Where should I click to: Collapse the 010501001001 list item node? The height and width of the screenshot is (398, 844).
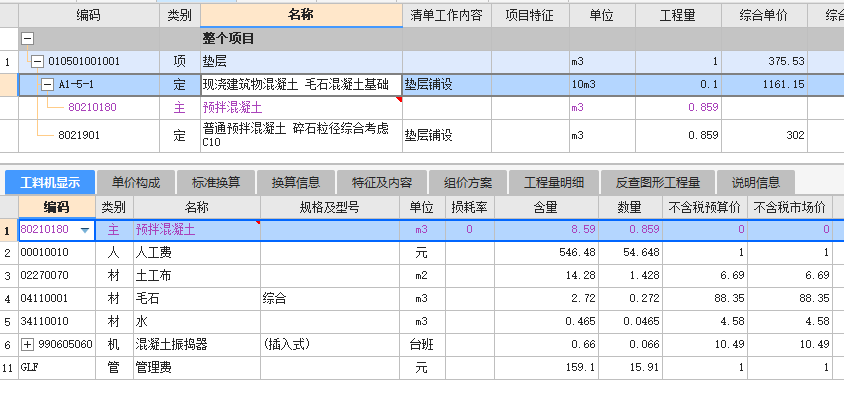[x=37, y=62]
